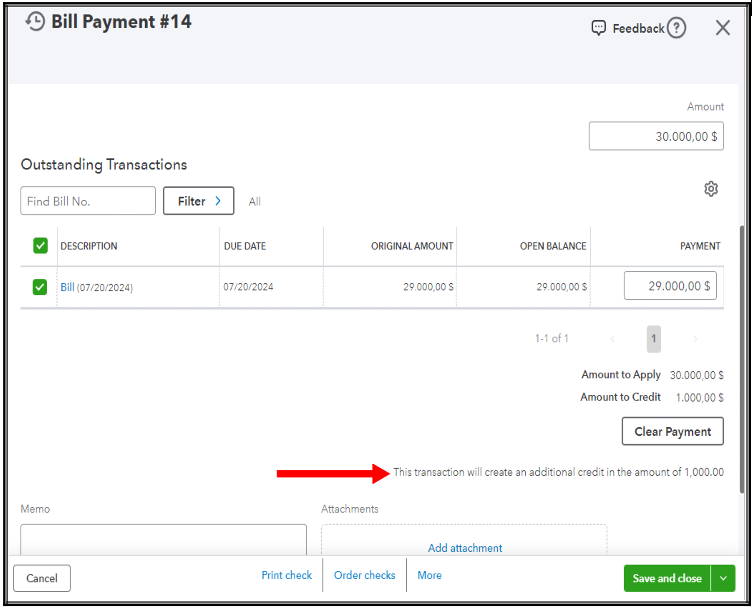The height and width of the screenshot is (610, 753).
Task: Click the Feedback label text
Action: point(638,29)
